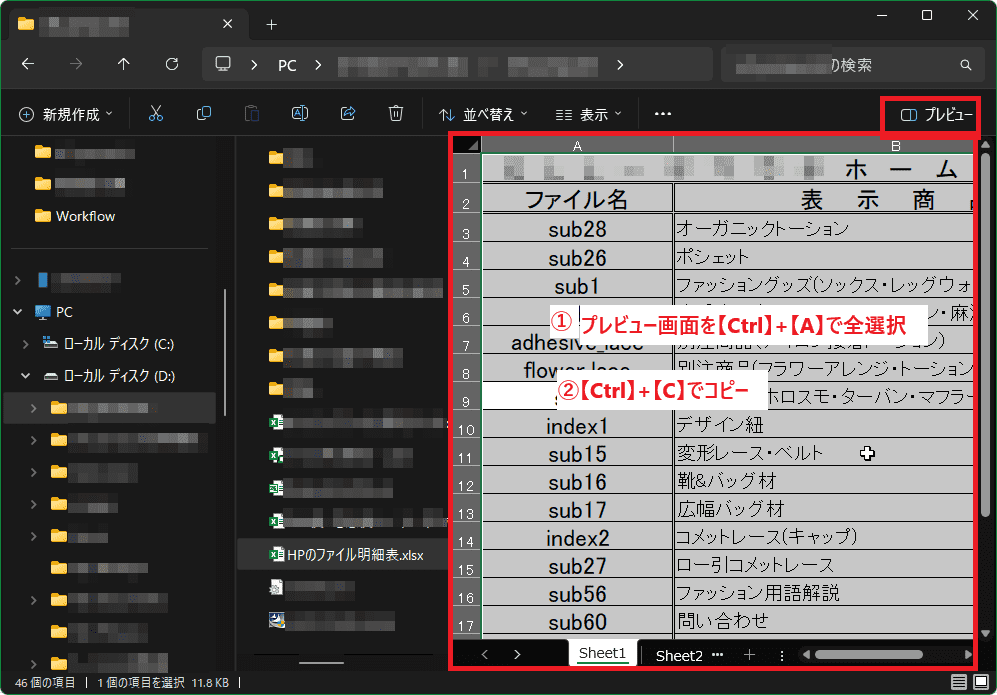Switch to details list view in status bar

coord(958,682)
